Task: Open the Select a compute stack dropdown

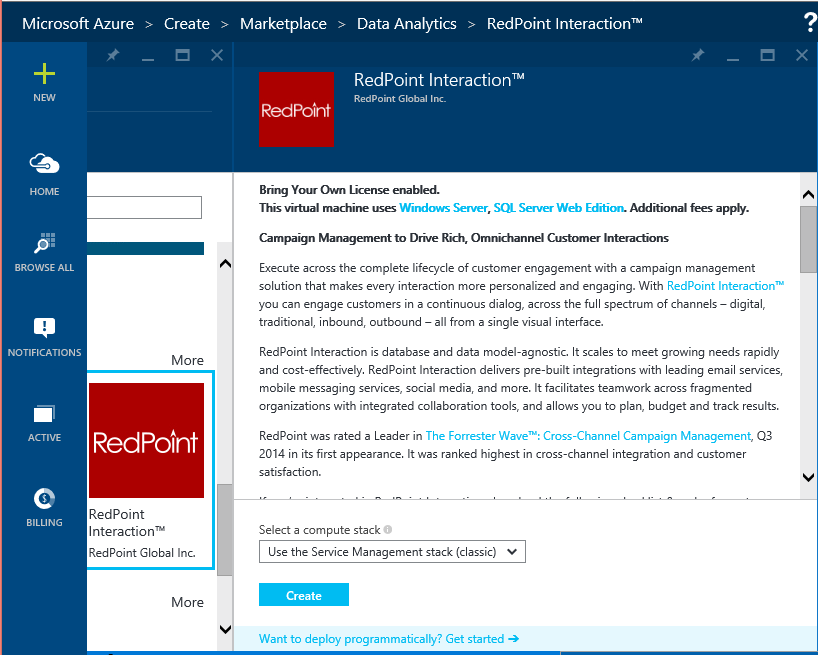Action: 392,551
